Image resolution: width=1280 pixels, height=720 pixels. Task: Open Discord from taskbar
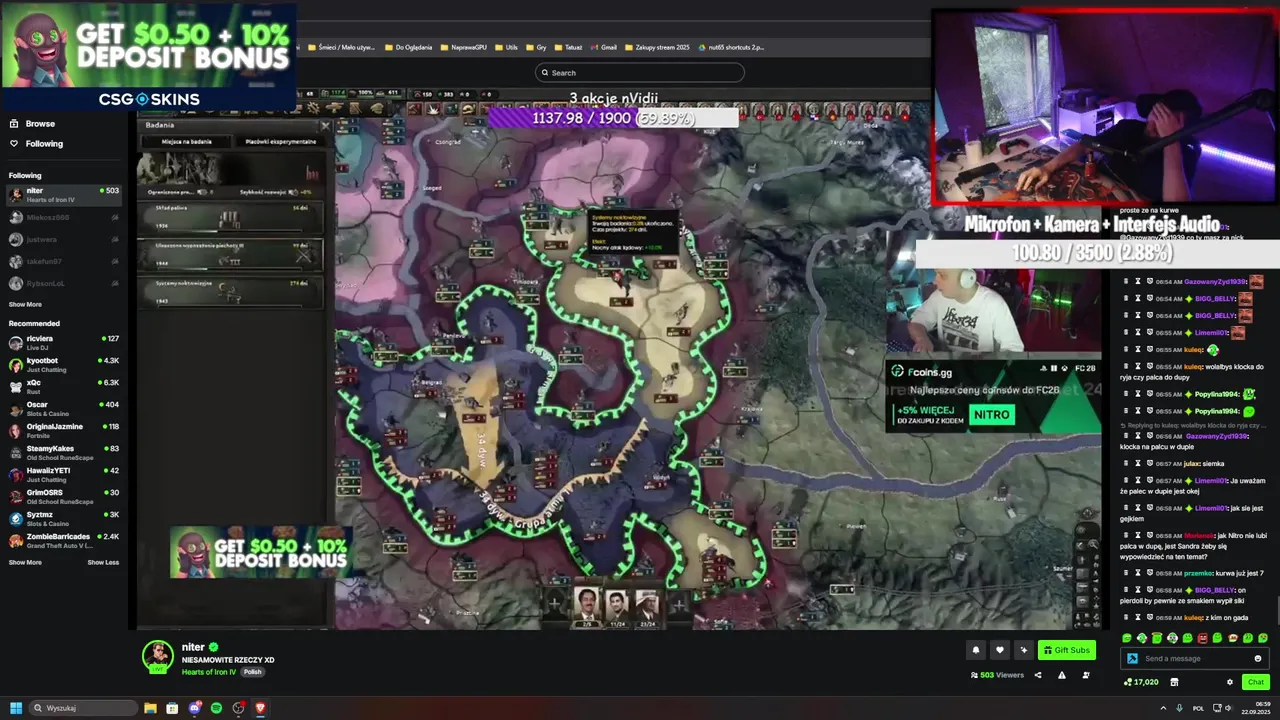click(194, 708)
